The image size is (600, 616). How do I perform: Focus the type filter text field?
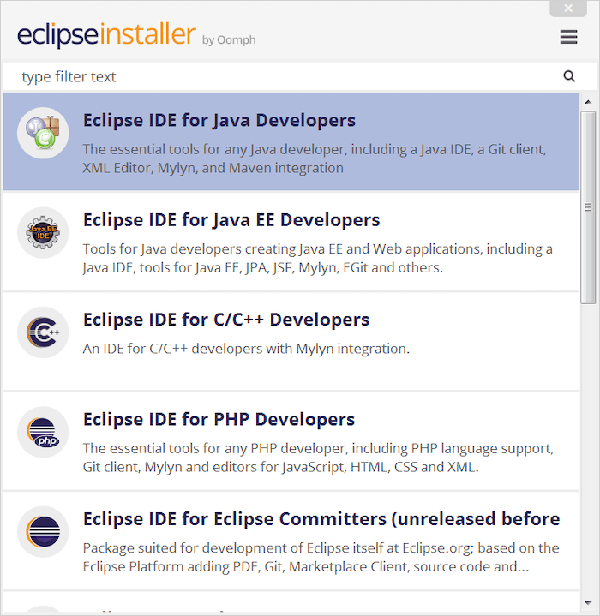click(x=291, y=77)
